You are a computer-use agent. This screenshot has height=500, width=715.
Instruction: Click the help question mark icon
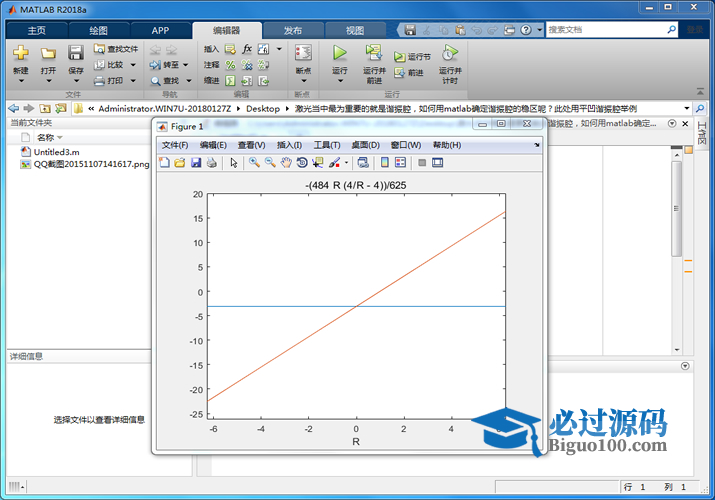point(526,30)
